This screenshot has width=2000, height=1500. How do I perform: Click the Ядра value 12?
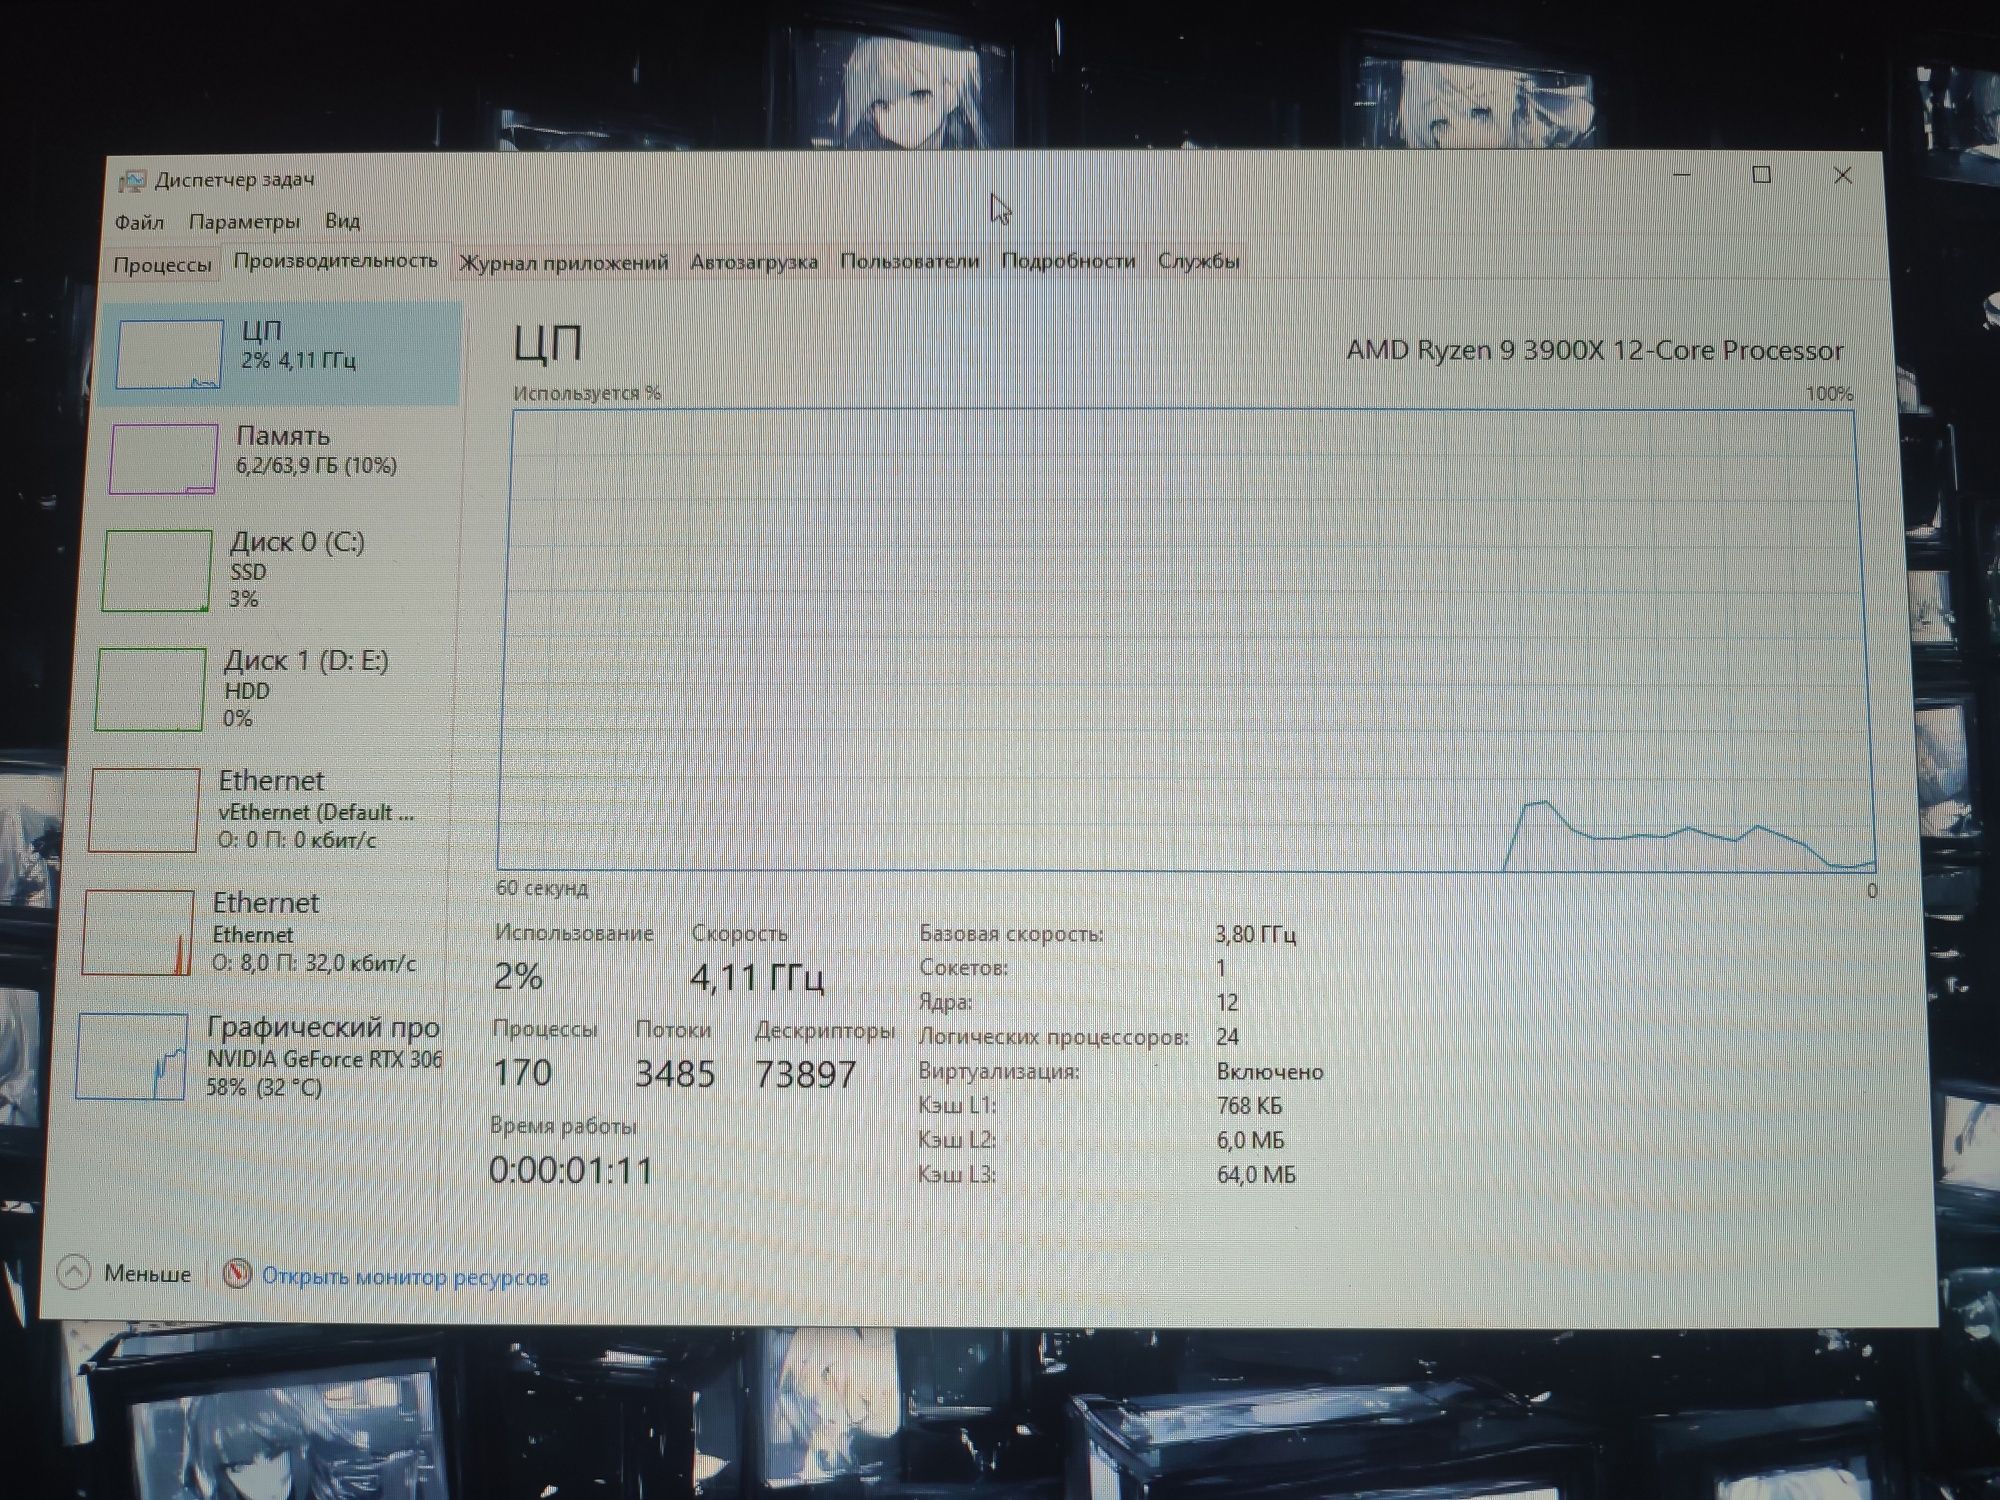pos(1228,1002)
